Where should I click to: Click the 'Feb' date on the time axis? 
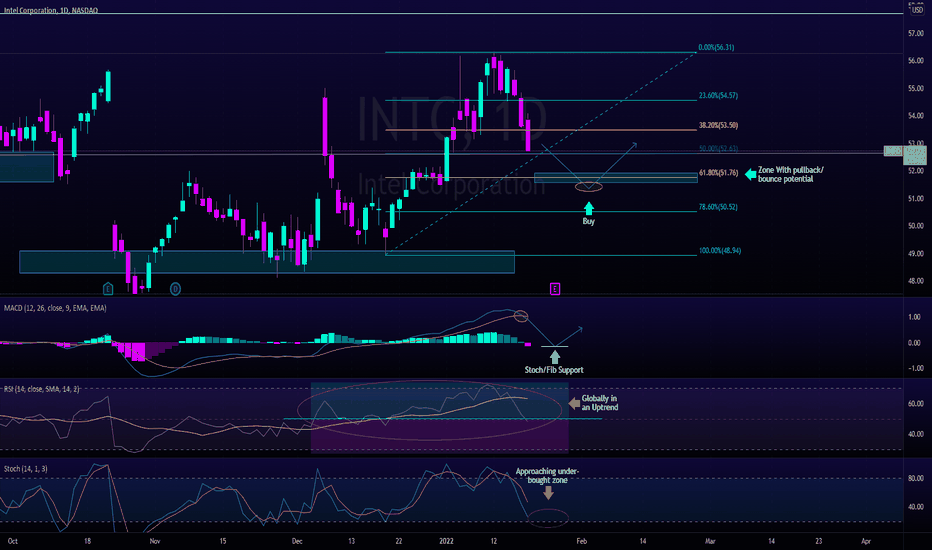click(581, 541)
